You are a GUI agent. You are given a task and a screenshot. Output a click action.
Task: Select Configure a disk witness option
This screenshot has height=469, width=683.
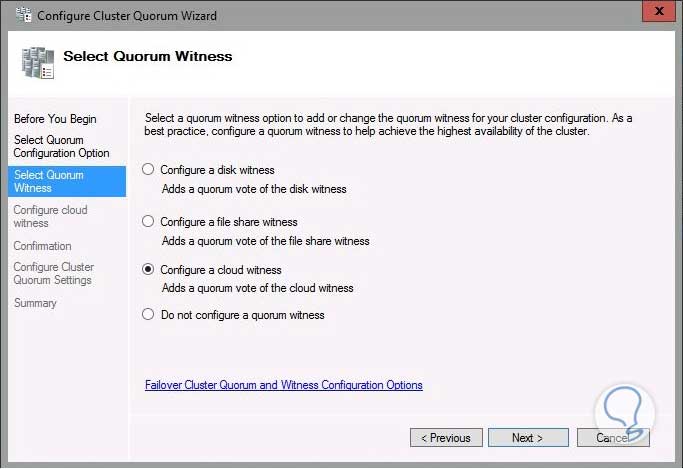click(x=149, y=170)
